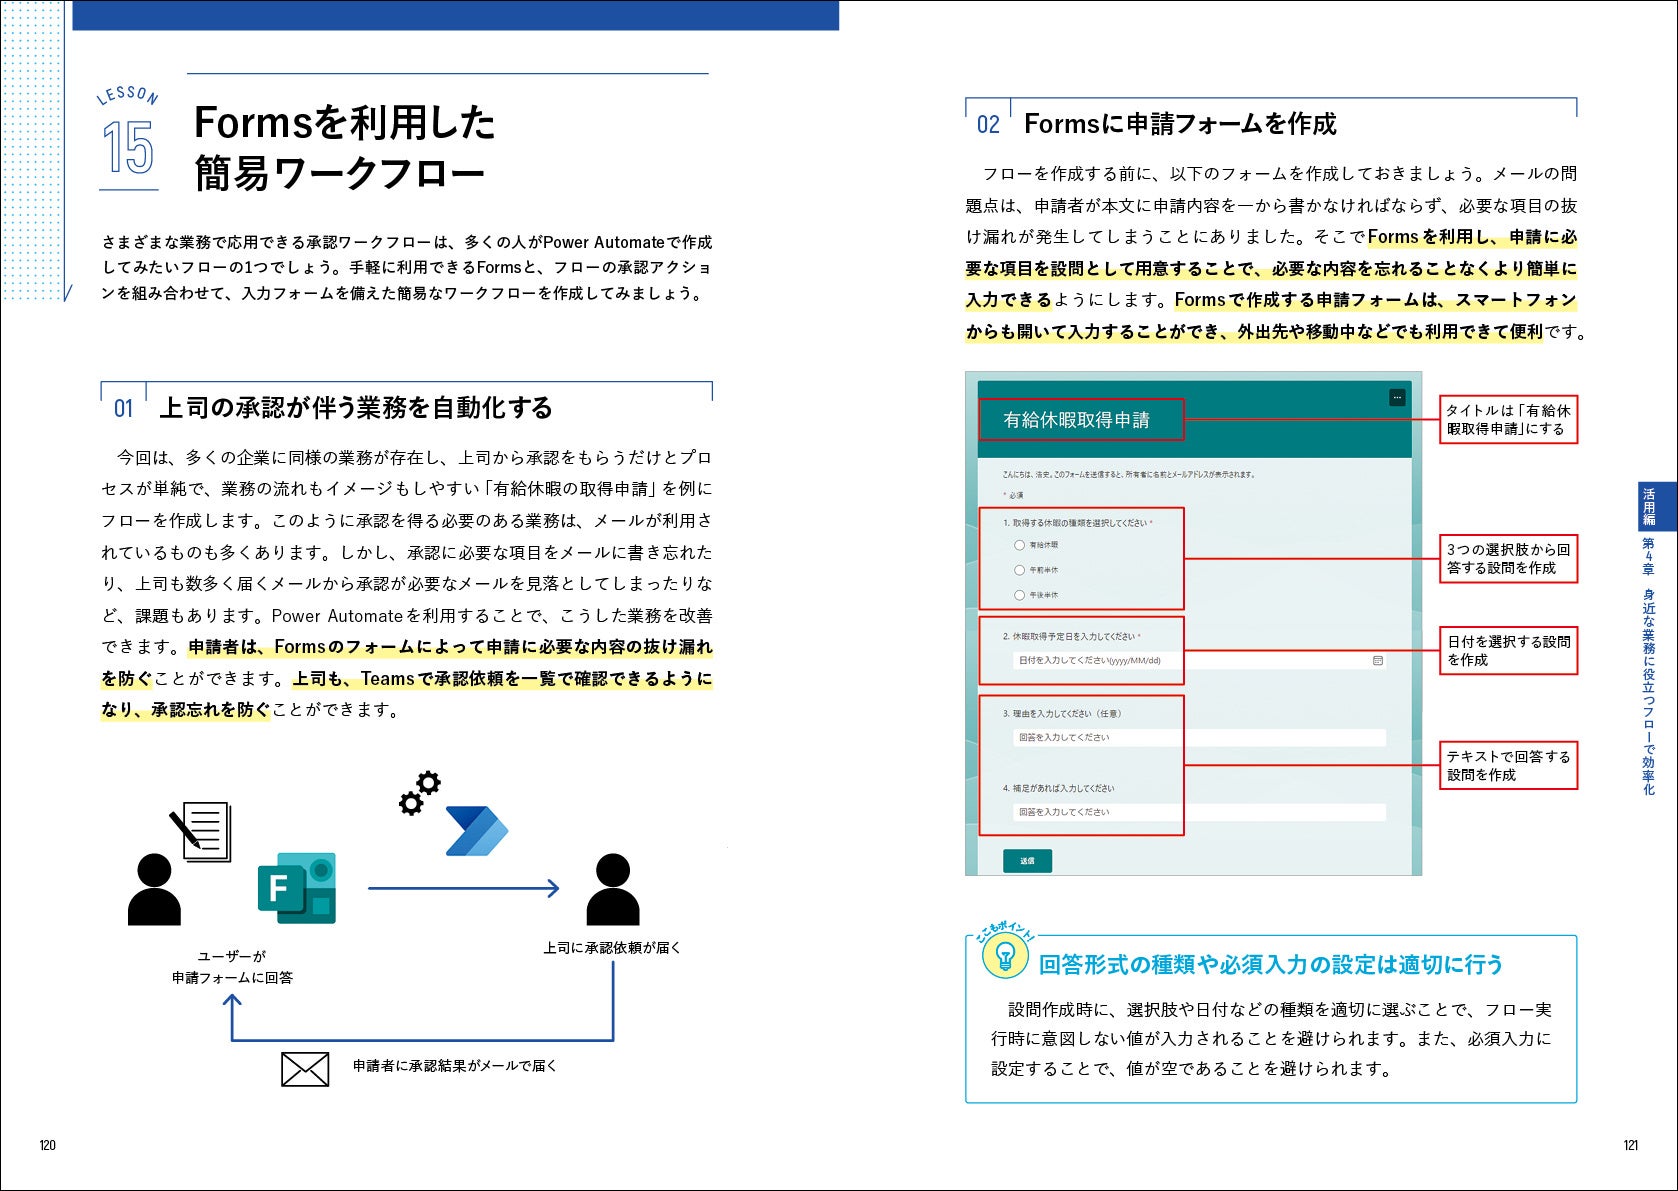Click the caption 申請者に承認結果がメールで届く
Viewport: 1678px width, 1191px height.
(x=455, y=1066)
